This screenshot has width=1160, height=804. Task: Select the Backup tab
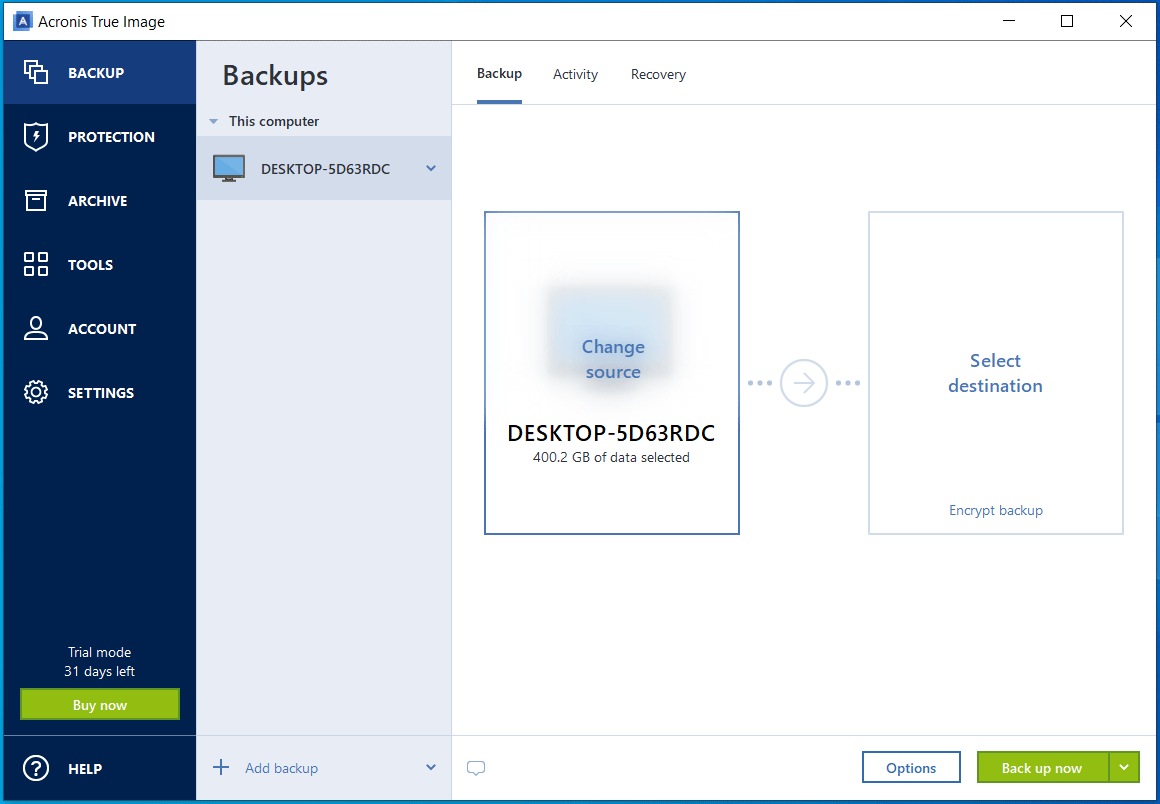point(499,73)
